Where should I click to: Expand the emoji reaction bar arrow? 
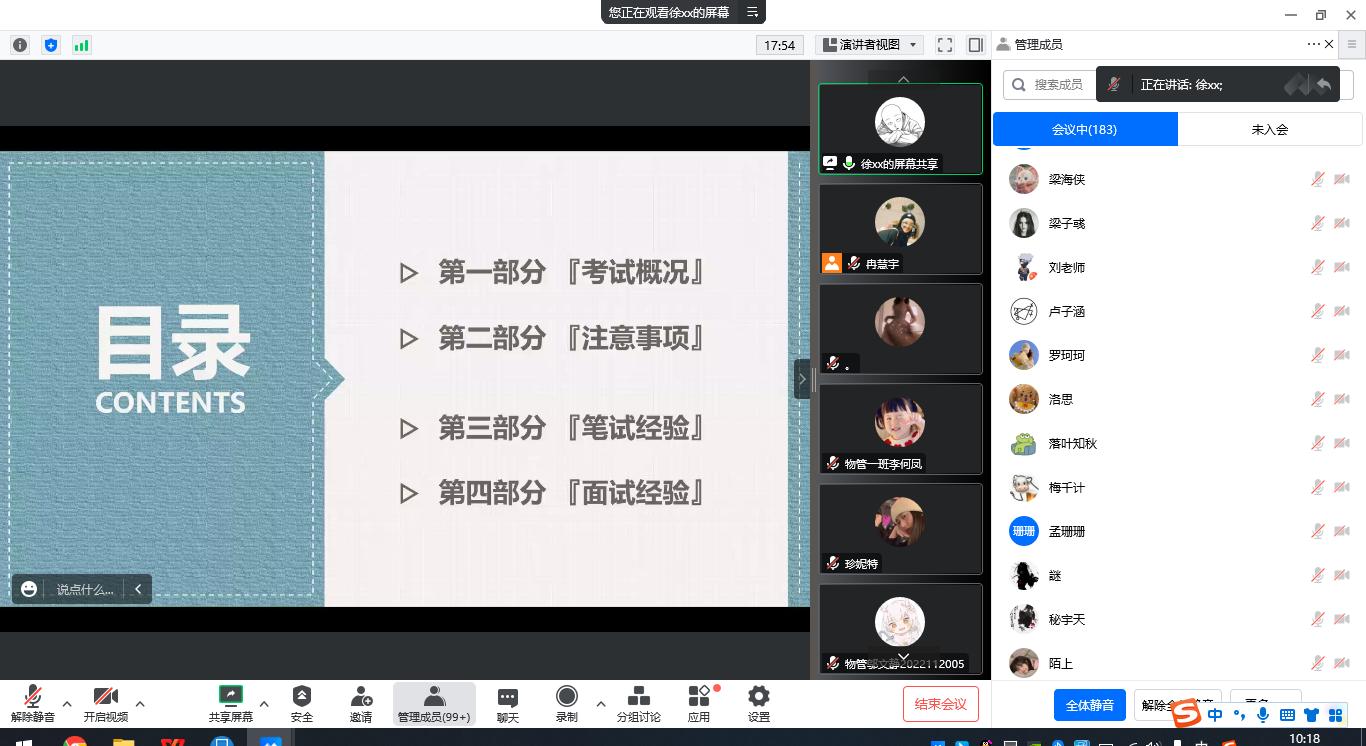pos(138,589)
